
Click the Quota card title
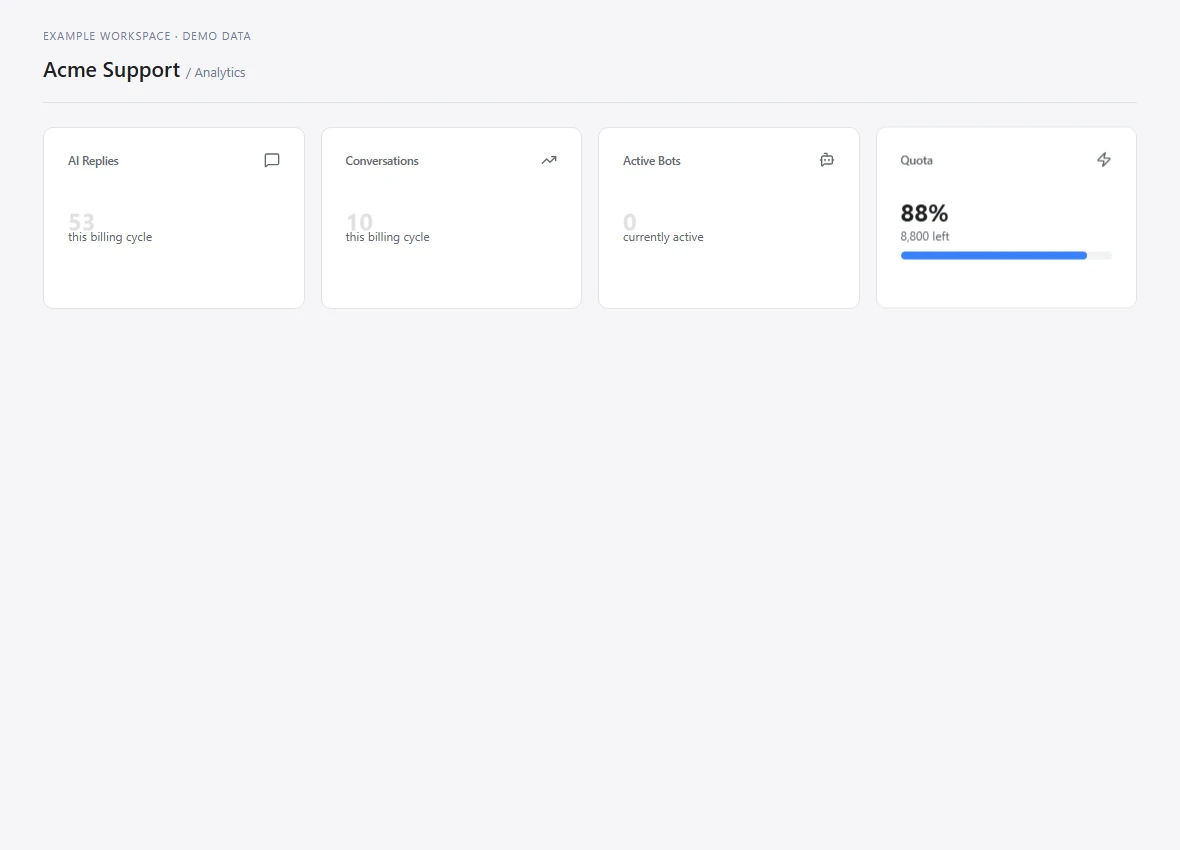point(917,160)
